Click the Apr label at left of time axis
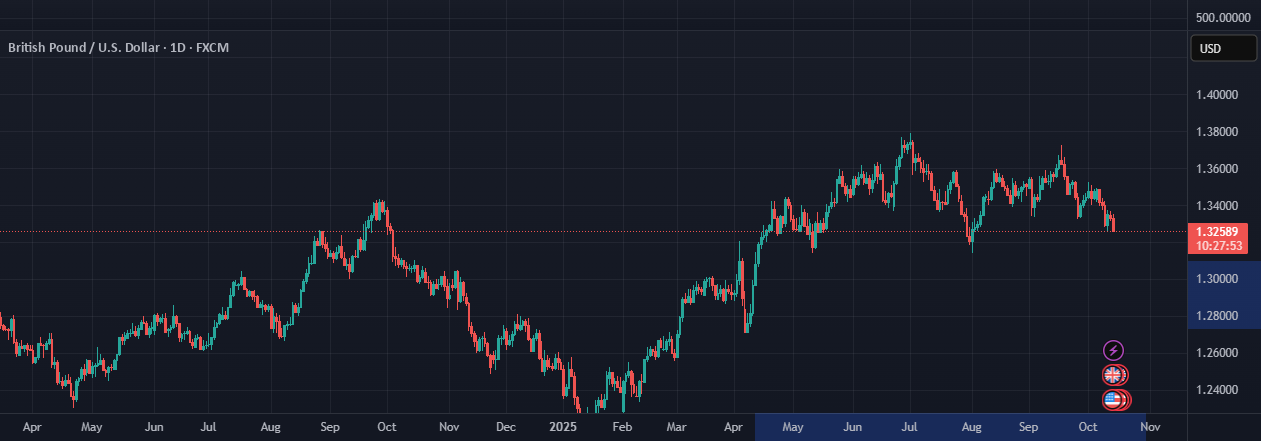The height and width of the screenshot is (441, 1261). 32,427
